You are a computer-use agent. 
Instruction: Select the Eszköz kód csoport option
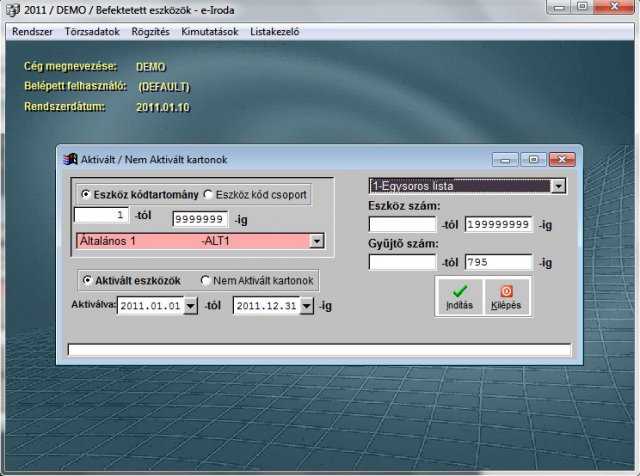coord(209,194)
